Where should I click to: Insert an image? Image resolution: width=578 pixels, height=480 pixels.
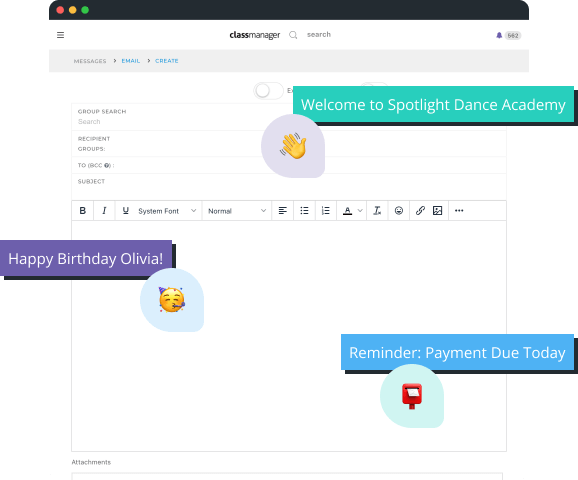click(438, 211)
